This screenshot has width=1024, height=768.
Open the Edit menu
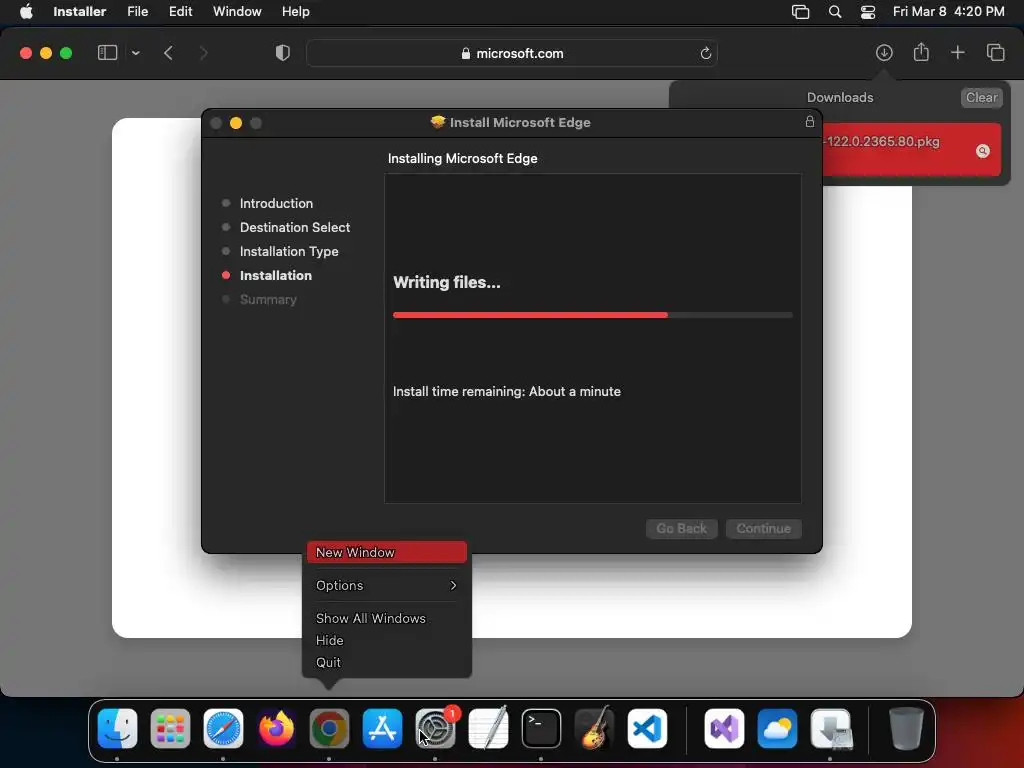(x=180, y=12)
